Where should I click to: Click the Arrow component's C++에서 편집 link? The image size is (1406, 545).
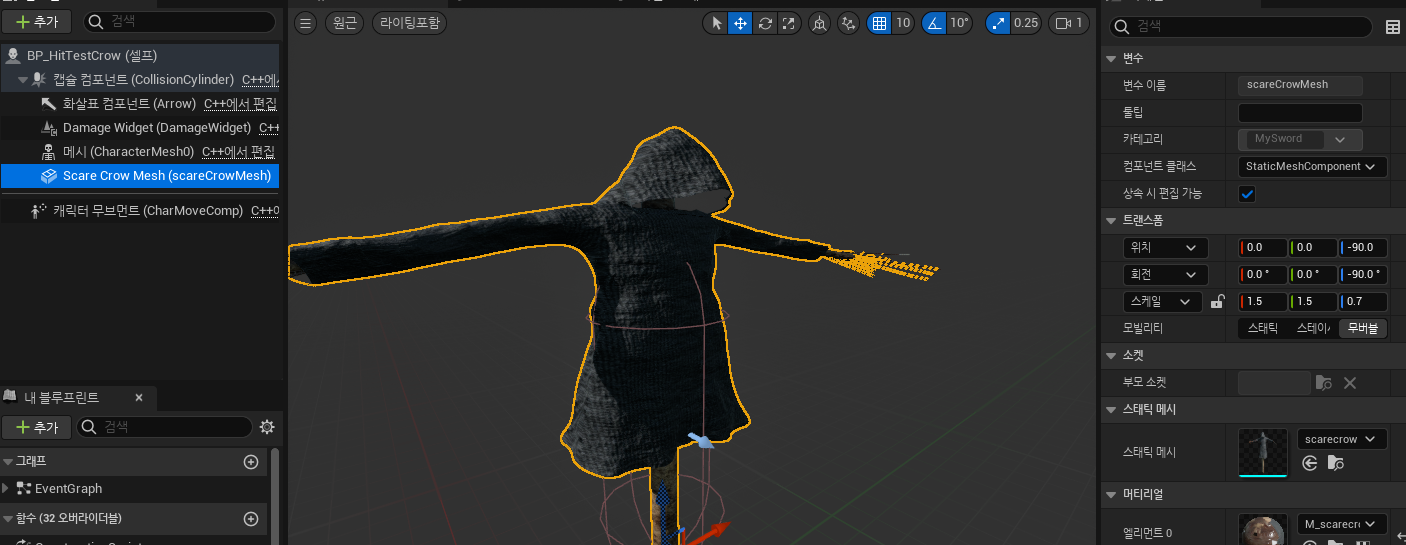click(x=240, y=103)
